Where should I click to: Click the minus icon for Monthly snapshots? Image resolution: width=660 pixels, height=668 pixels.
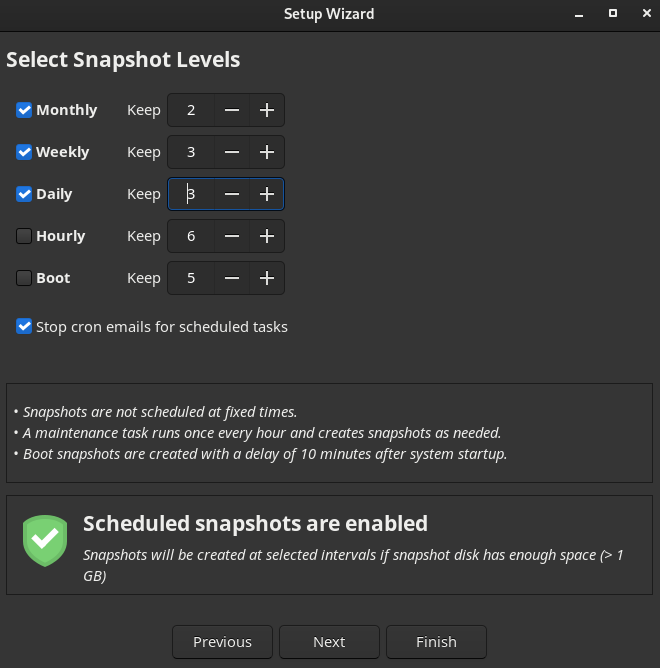click(x=232, y=110)
